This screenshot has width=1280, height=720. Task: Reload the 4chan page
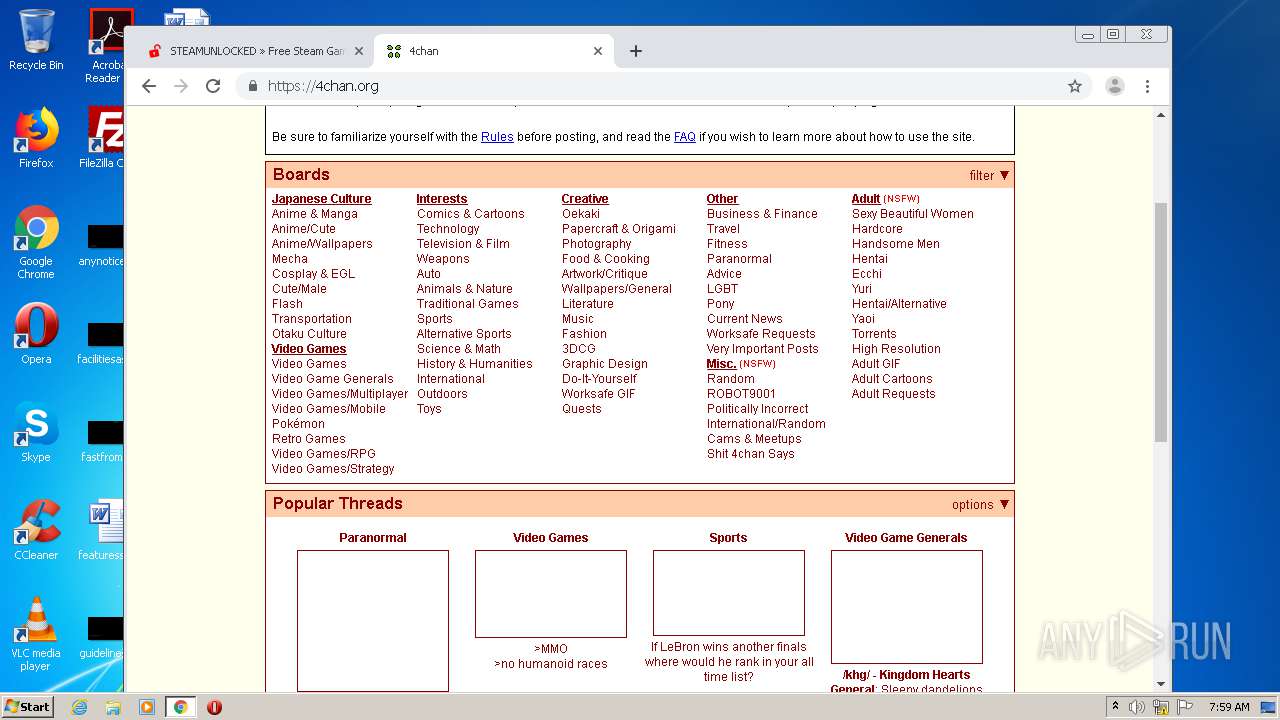213,86
